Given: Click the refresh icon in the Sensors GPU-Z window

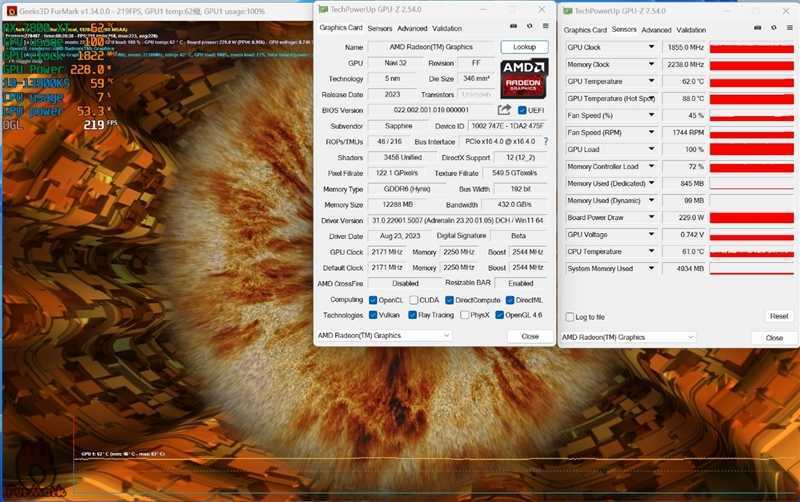Looking at the screenshot, I should pyautogui.click(x=774, y=28).
